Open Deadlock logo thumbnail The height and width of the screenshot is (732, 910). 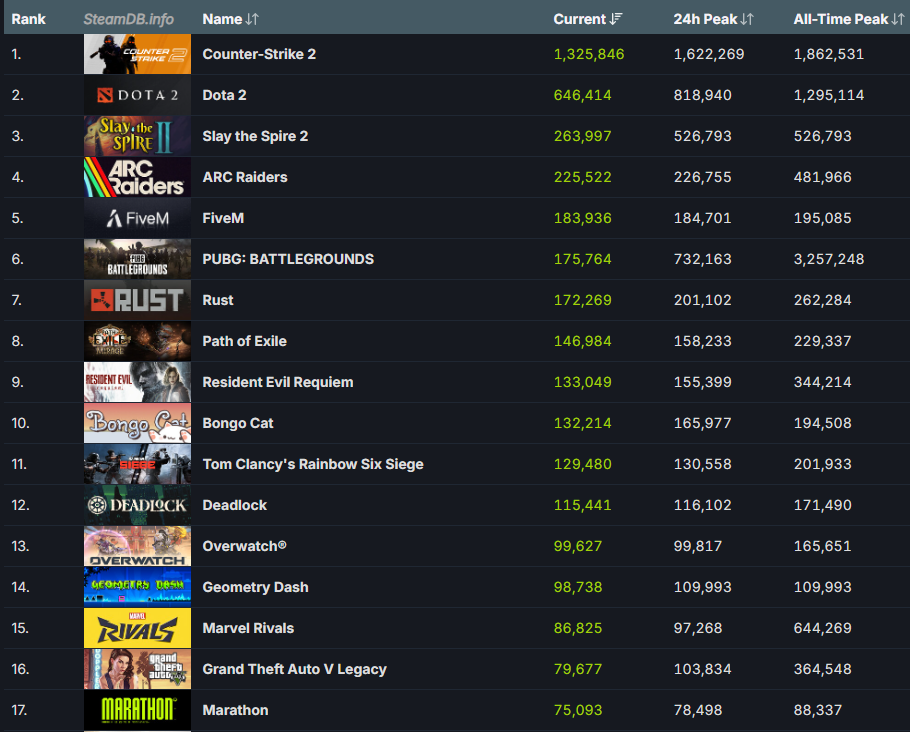point(137,505)
